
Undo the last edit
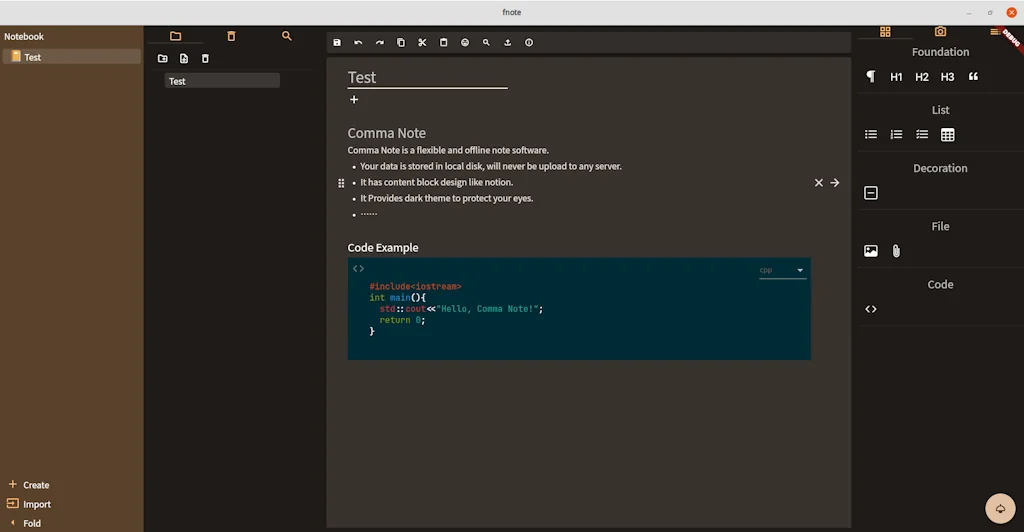point(358,42)
